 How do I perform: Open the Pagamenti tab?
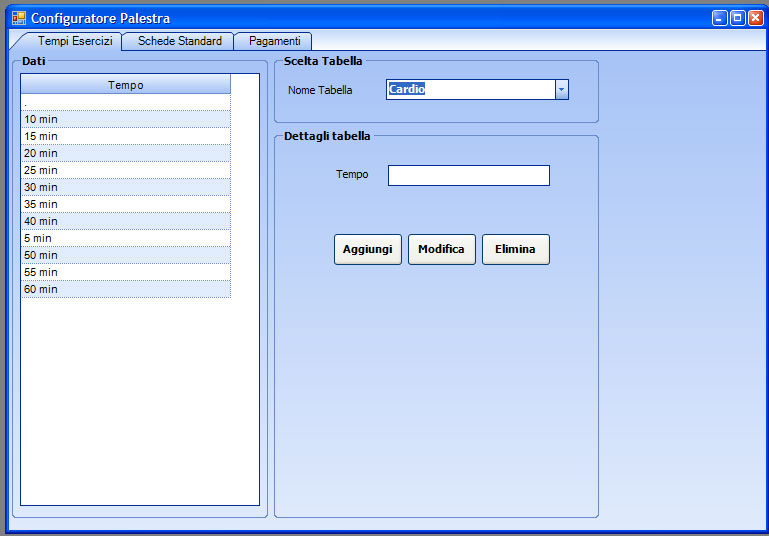click(x=274, y=41)
